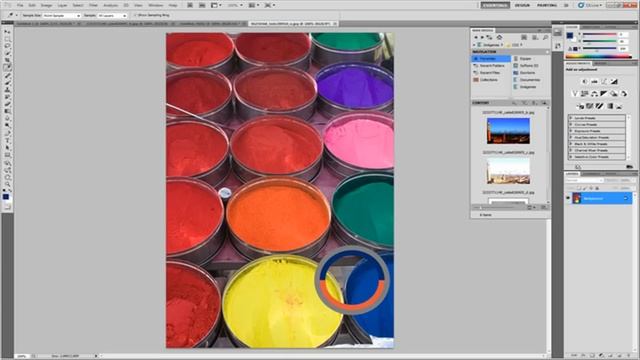Viewport: 640px width, 360px height.
Task: Toggle the Show Sampling Ring checkbox
Action: [x=136, y=15]
